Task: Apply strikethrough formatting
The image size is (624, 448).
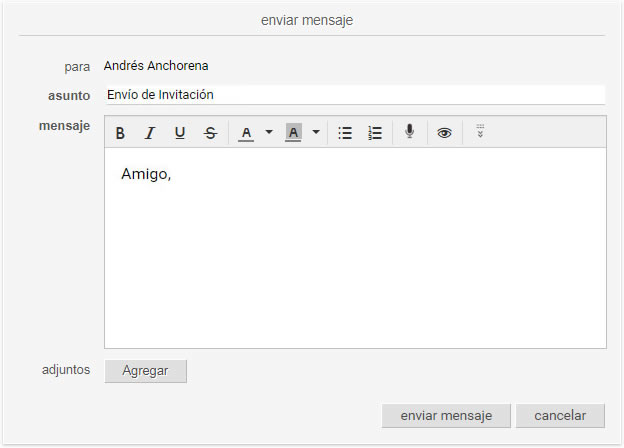Action: click(210, 132)
